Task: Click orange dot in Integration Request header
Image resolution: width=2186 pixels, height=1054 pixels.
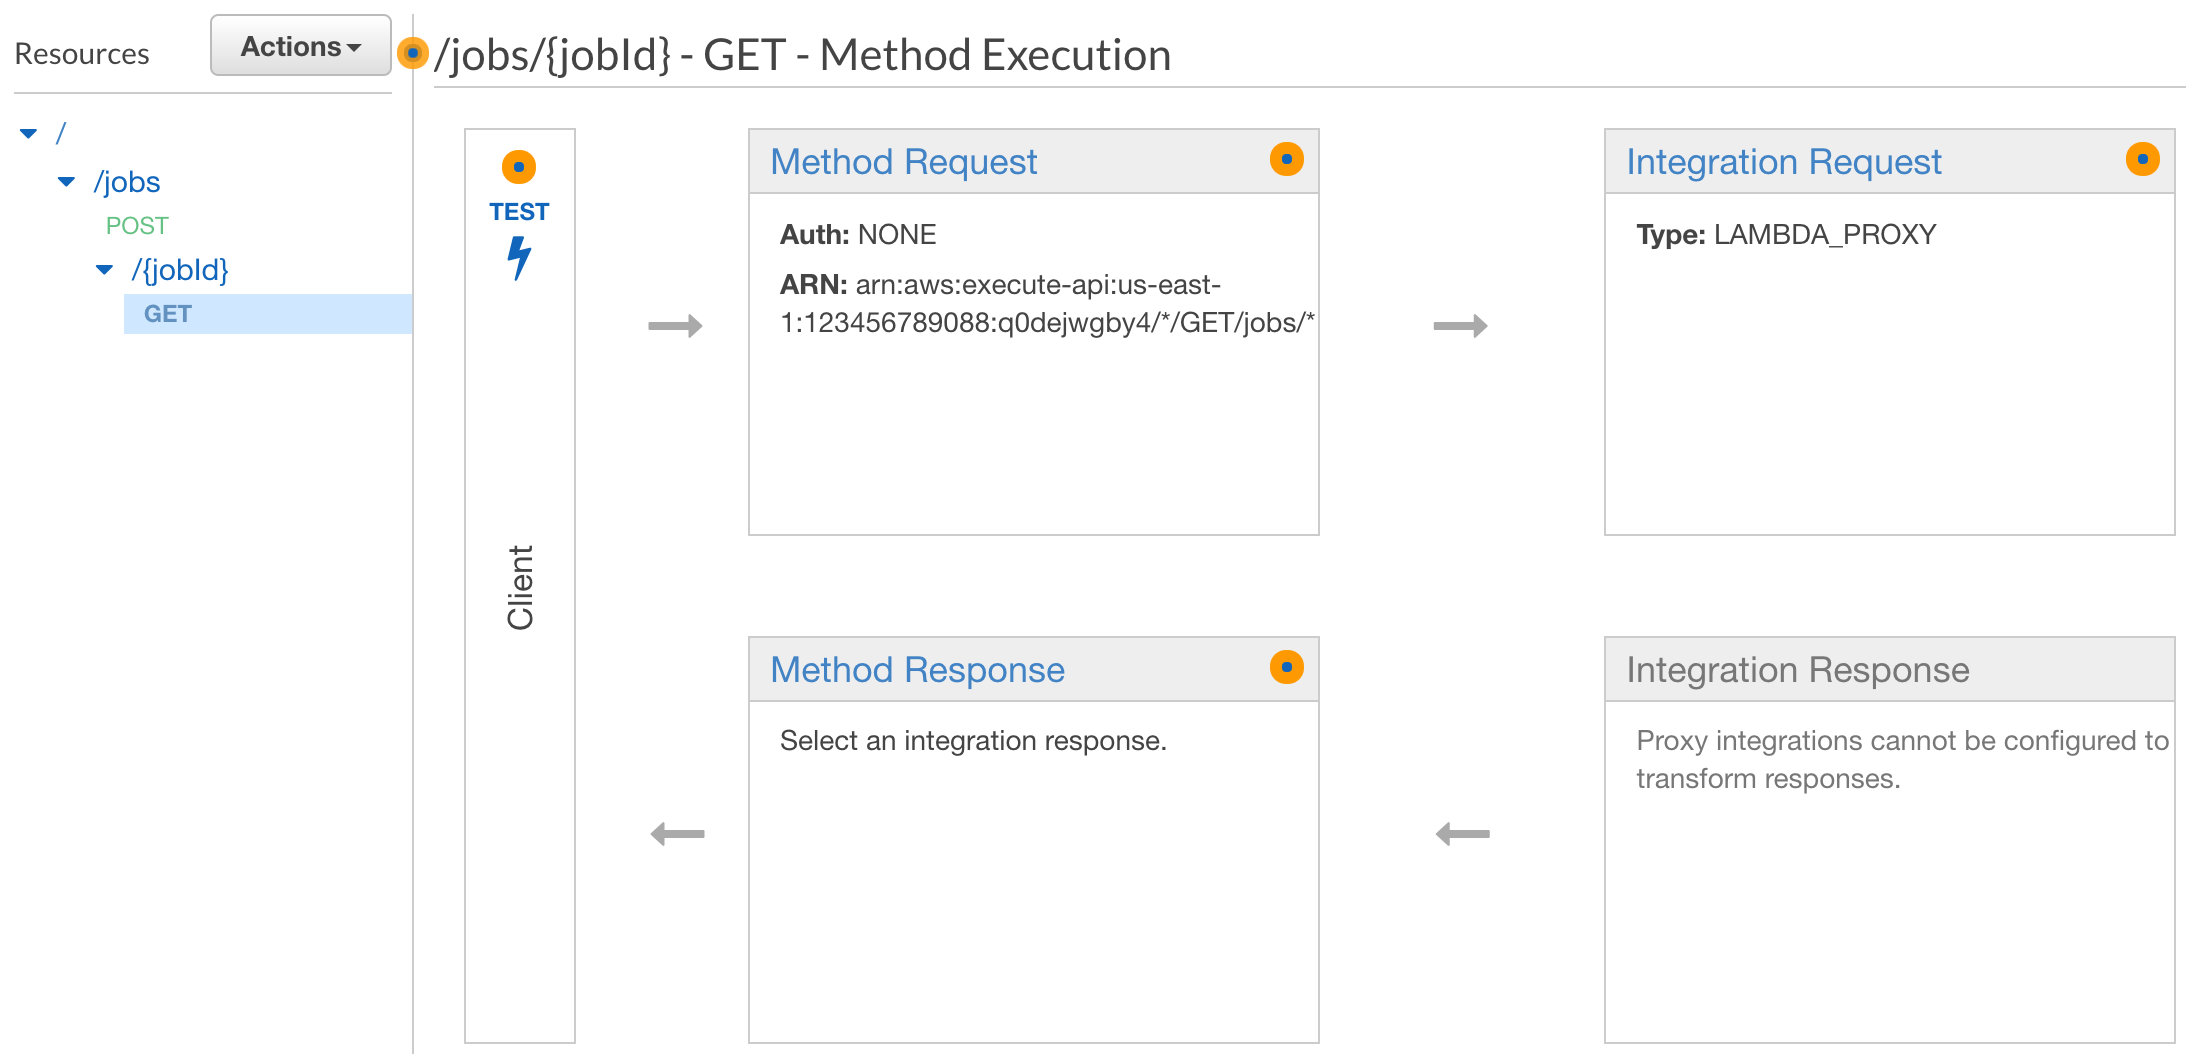Action: point(2142,159)
